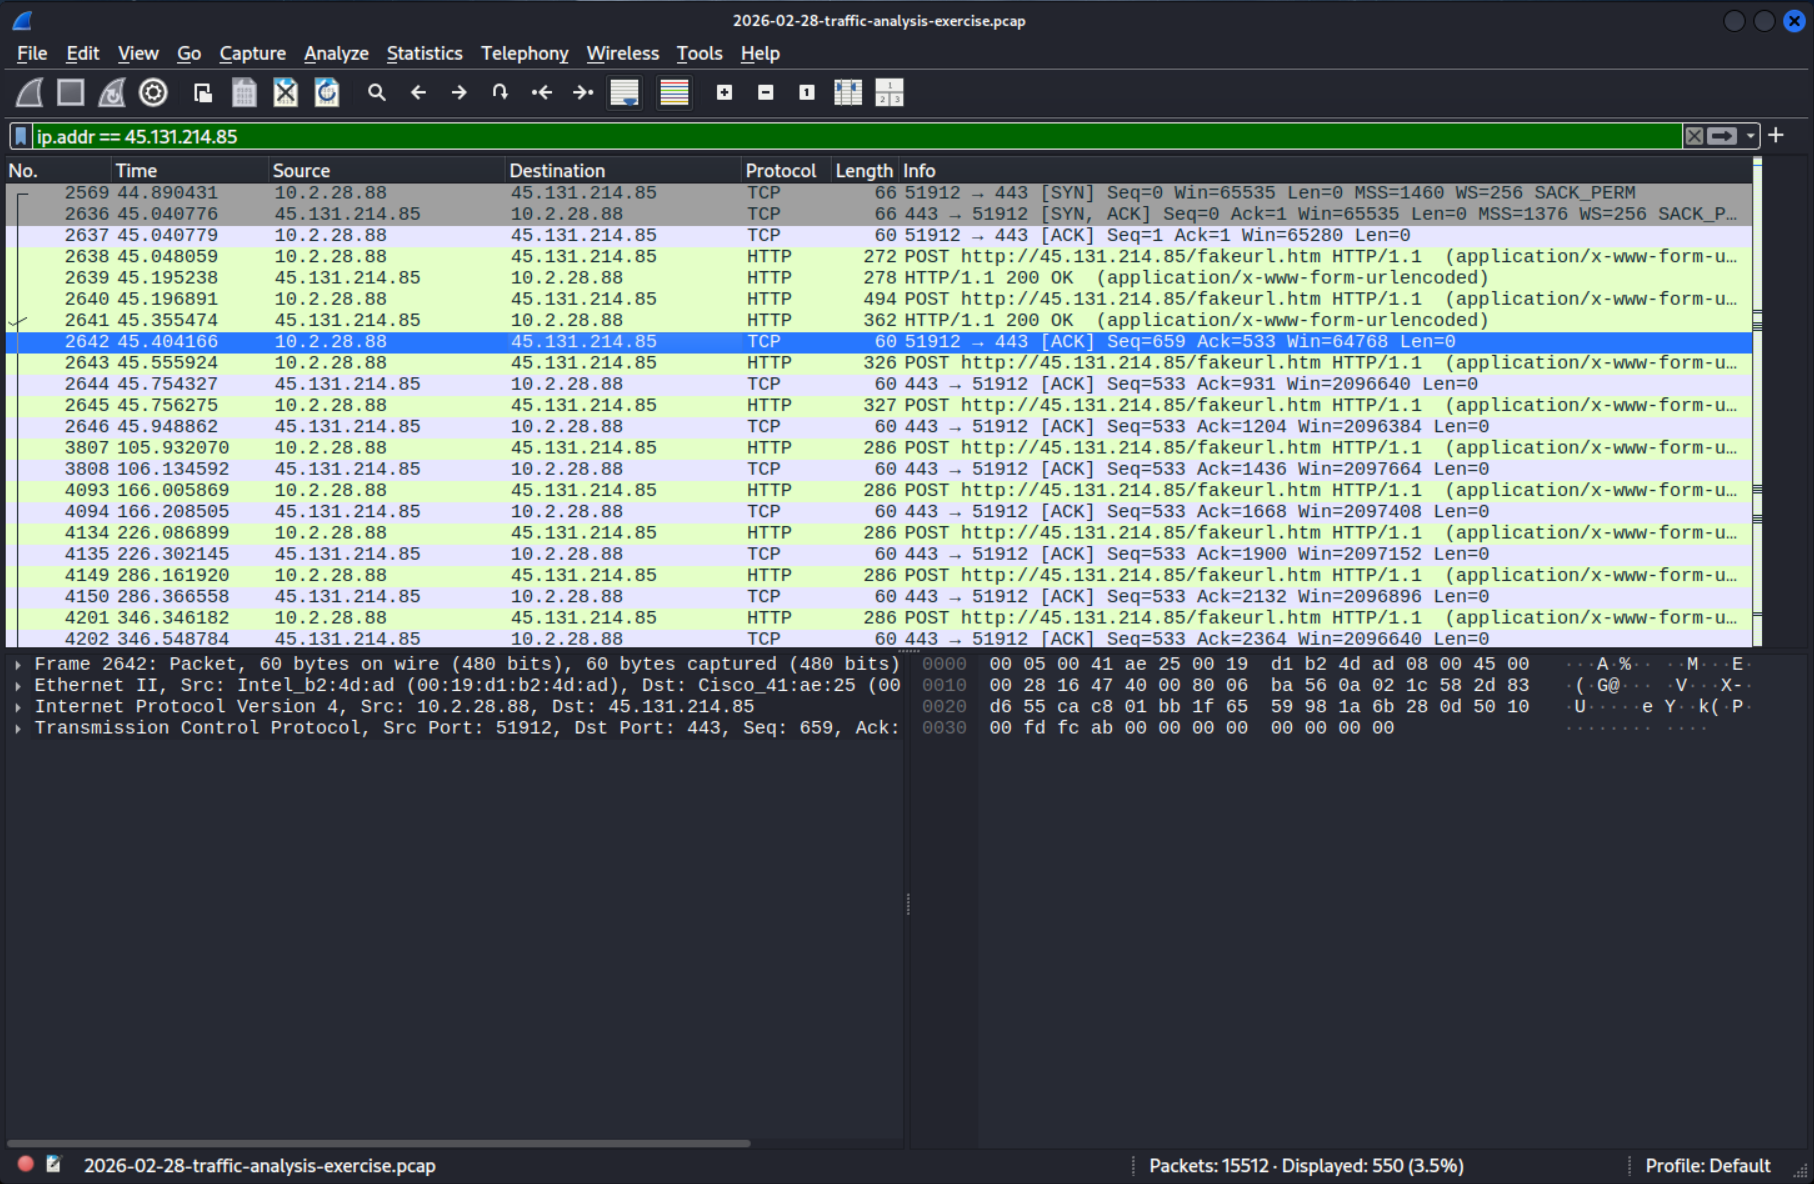Toggle packet colorization rules

pos(675,93)
